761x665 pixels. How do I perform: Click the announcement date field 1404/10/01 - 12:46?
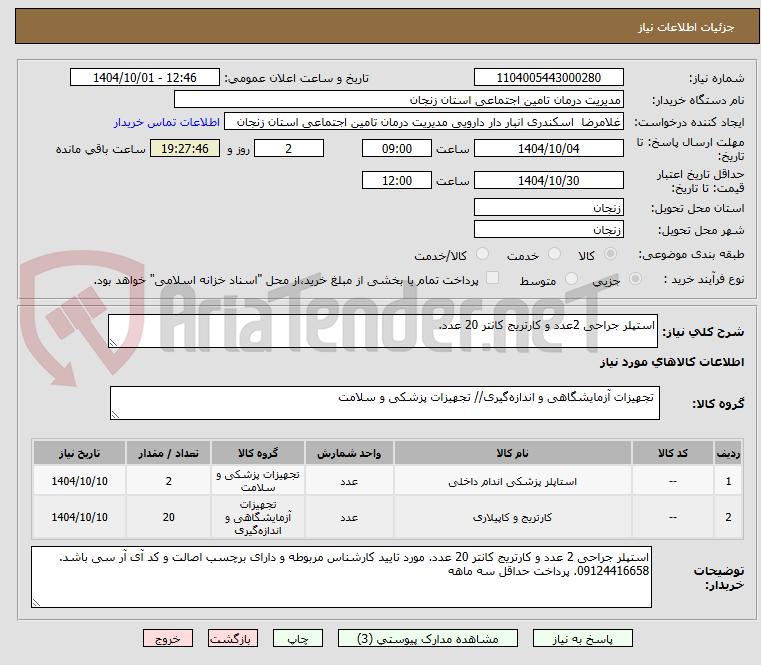145,78
